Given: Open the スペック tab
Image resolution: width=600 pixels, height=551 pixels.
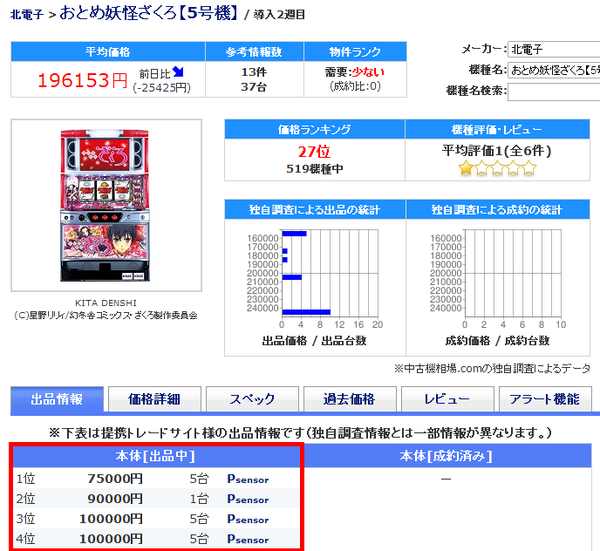Looking at the screenshot, I should coord(252,399).
